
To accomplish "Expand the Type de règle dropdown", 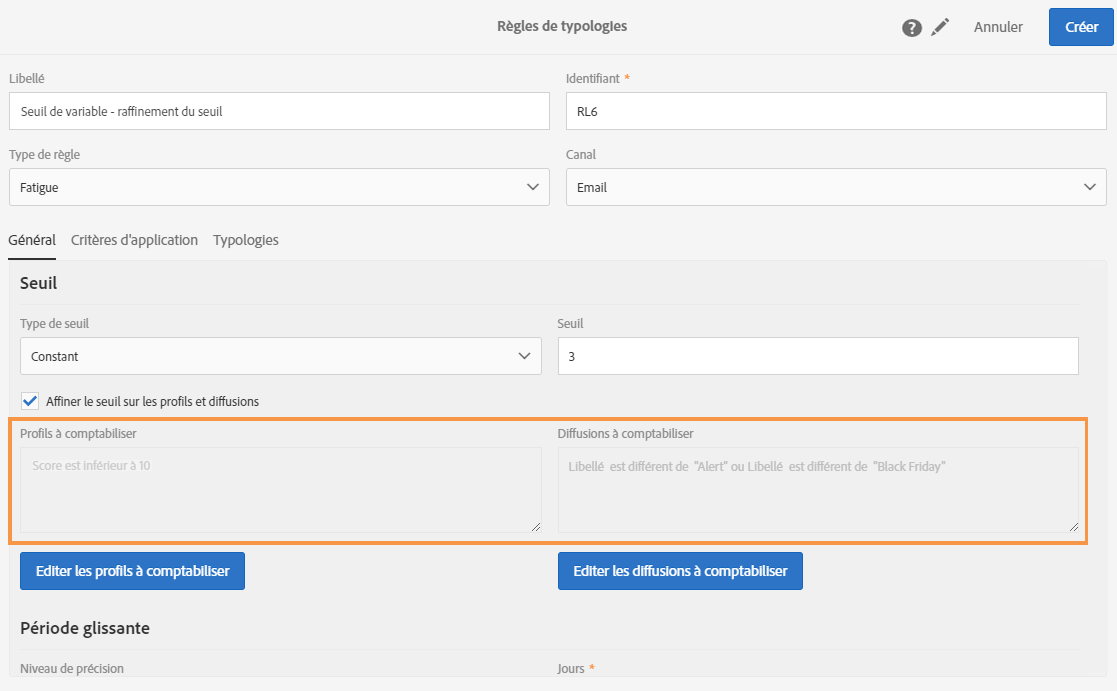I will point(279,187).
